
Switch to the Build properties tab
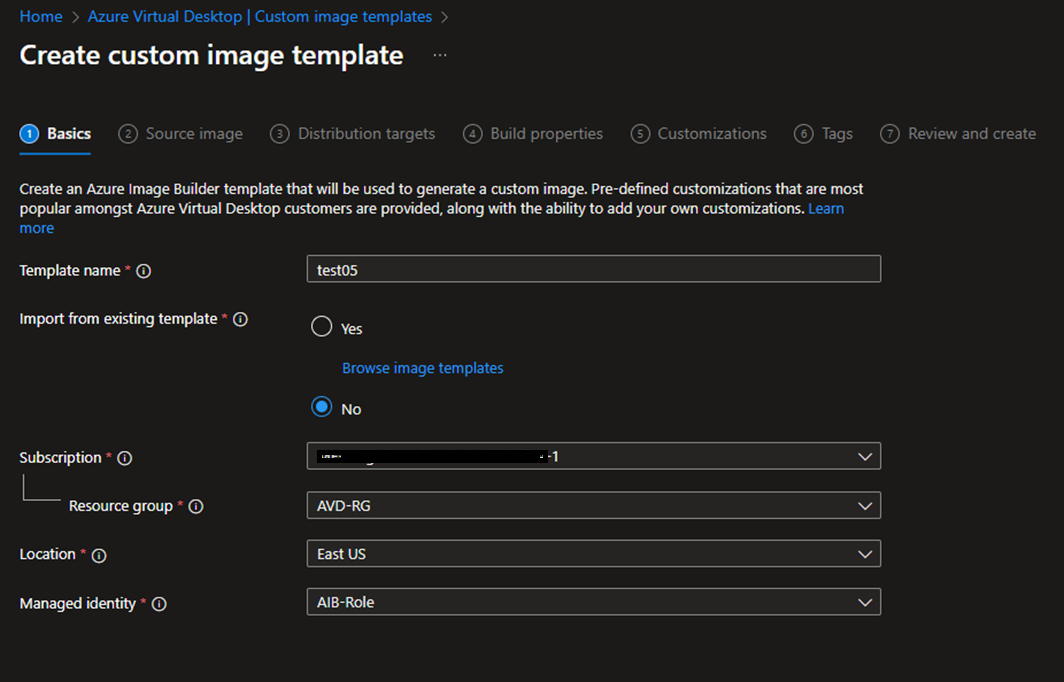(x=533, y=134)
